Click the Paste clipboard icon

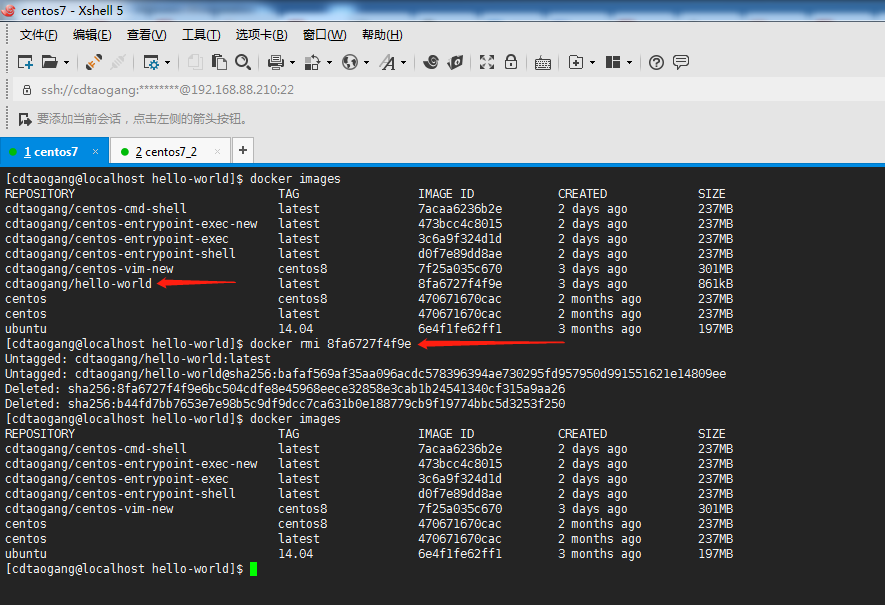tap(219, 62)
